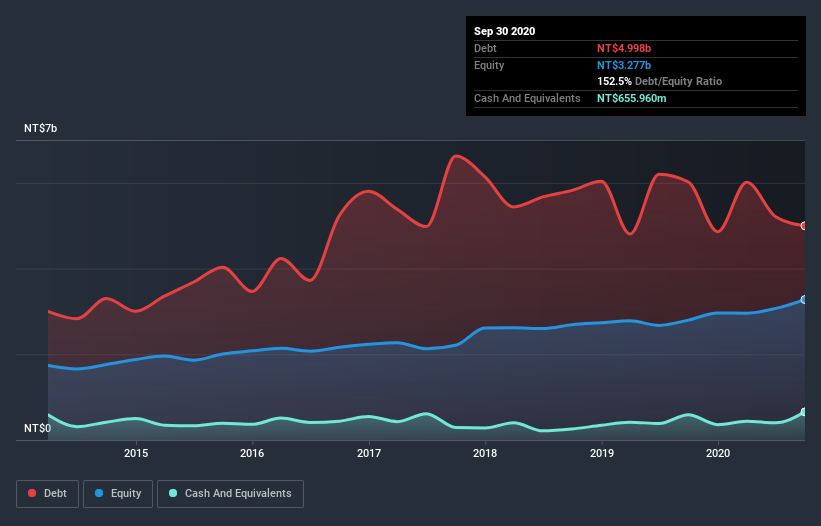This screenshot has height=526, width=821.
Task: Select the 2019 x-axis label
Action: tap(602, 453)
